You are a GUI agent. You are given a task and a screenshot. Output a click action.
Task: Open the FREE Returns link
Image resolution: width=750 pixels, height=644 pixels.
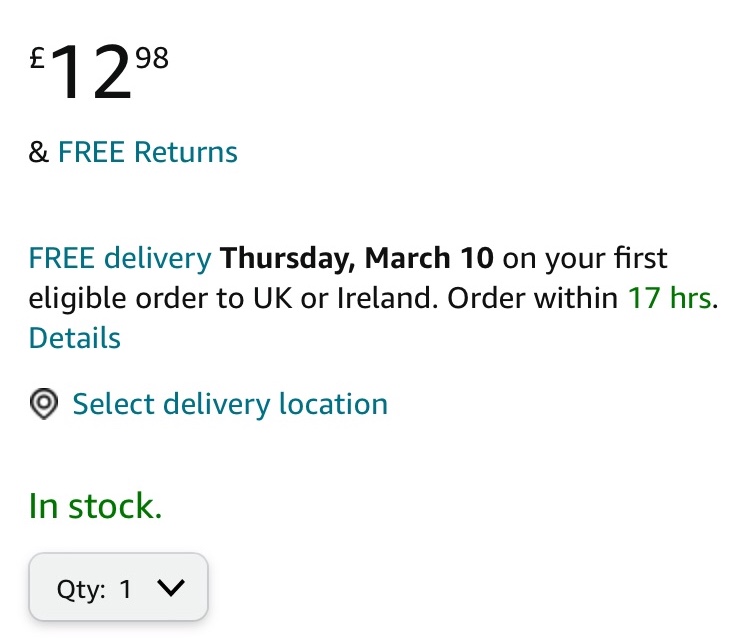coord(147,152)
